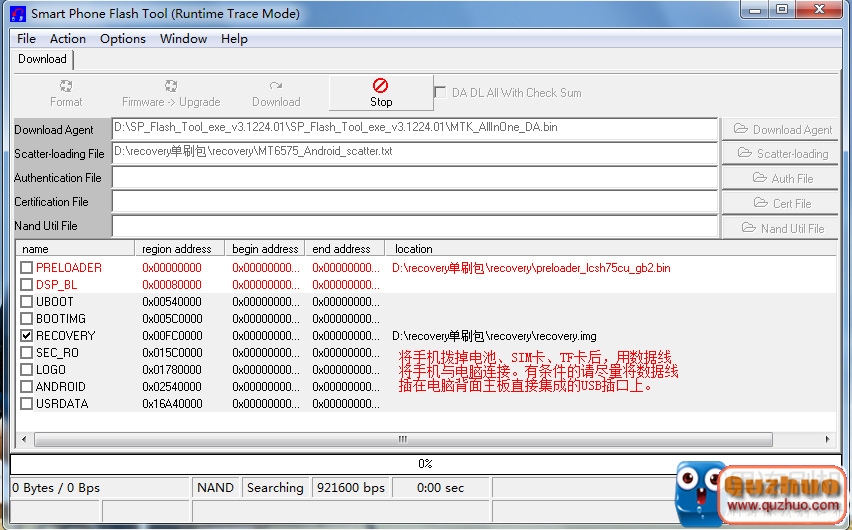Viewport: 852px width, 530px height.
Task: Select the Download tab
Action: [43, 59]
